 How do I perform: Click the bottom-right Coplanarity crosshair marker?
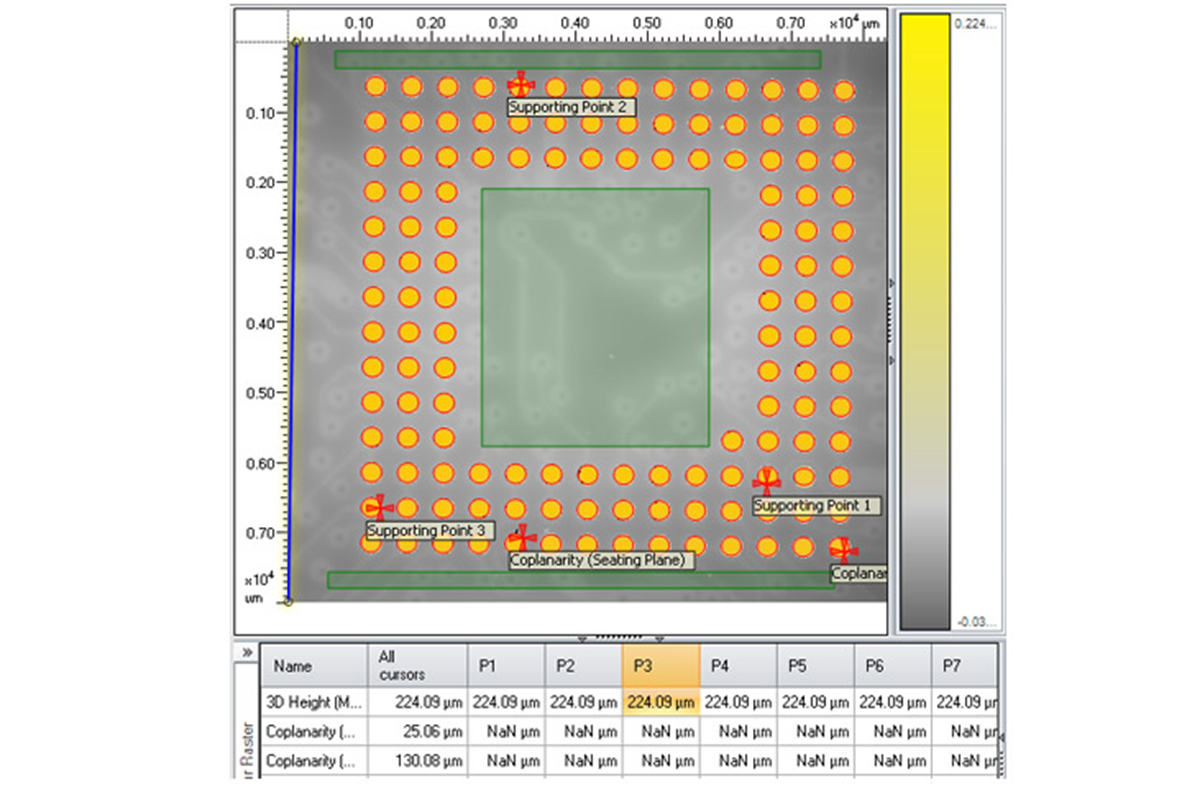[844, 549]
